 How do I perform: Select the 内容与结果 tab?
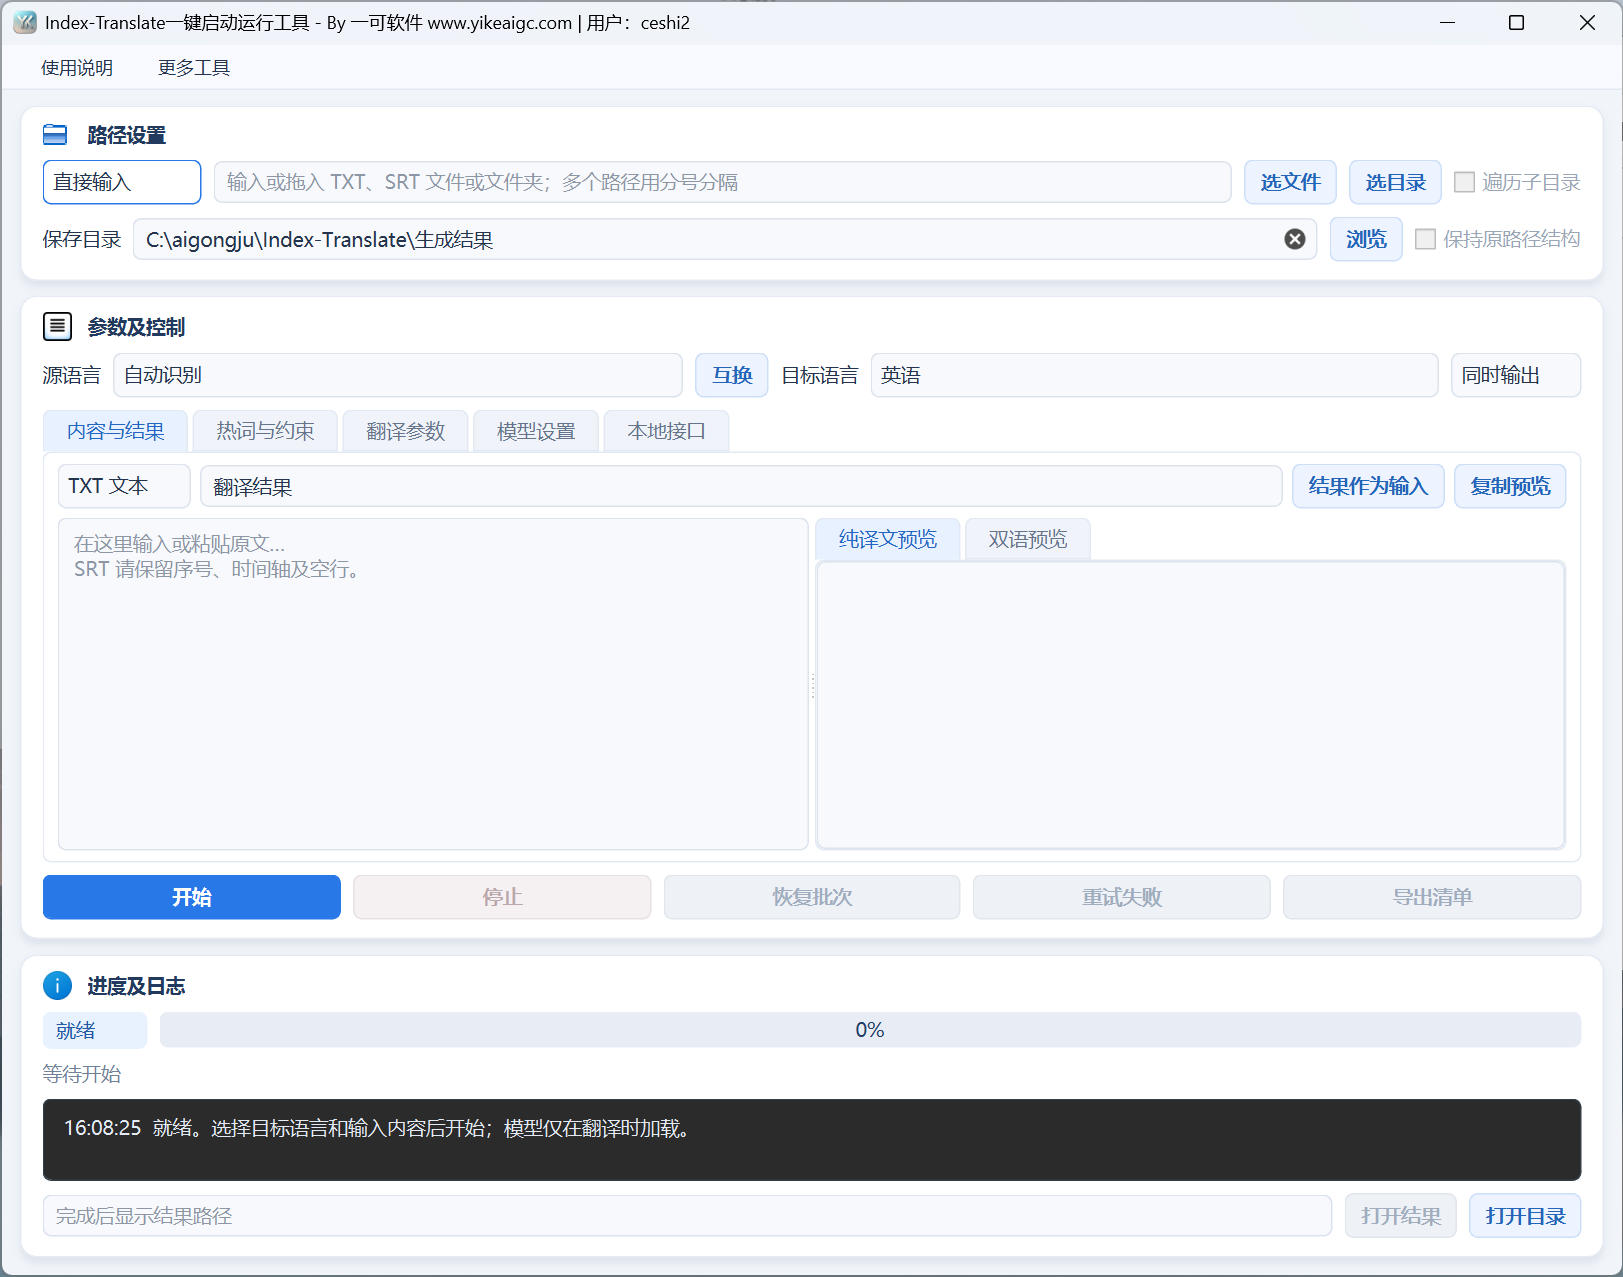(x=116, y=431)
